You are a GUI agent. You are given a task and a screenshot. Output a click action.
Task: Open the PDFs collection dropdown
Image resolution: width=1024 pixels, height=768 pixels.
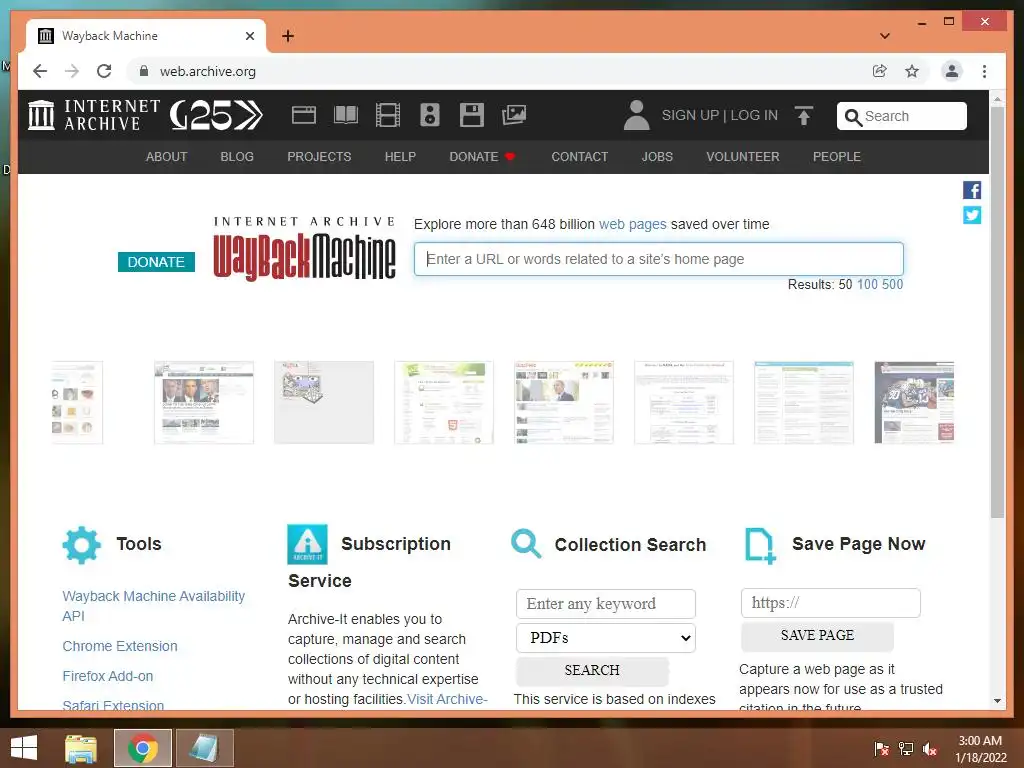(x=605, y=637)
